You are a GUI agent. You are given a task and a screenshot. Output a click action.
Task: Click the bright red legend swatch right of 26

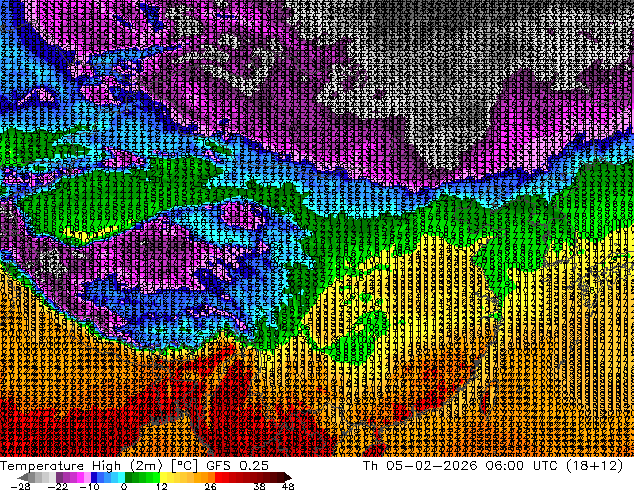click(218, 477)
